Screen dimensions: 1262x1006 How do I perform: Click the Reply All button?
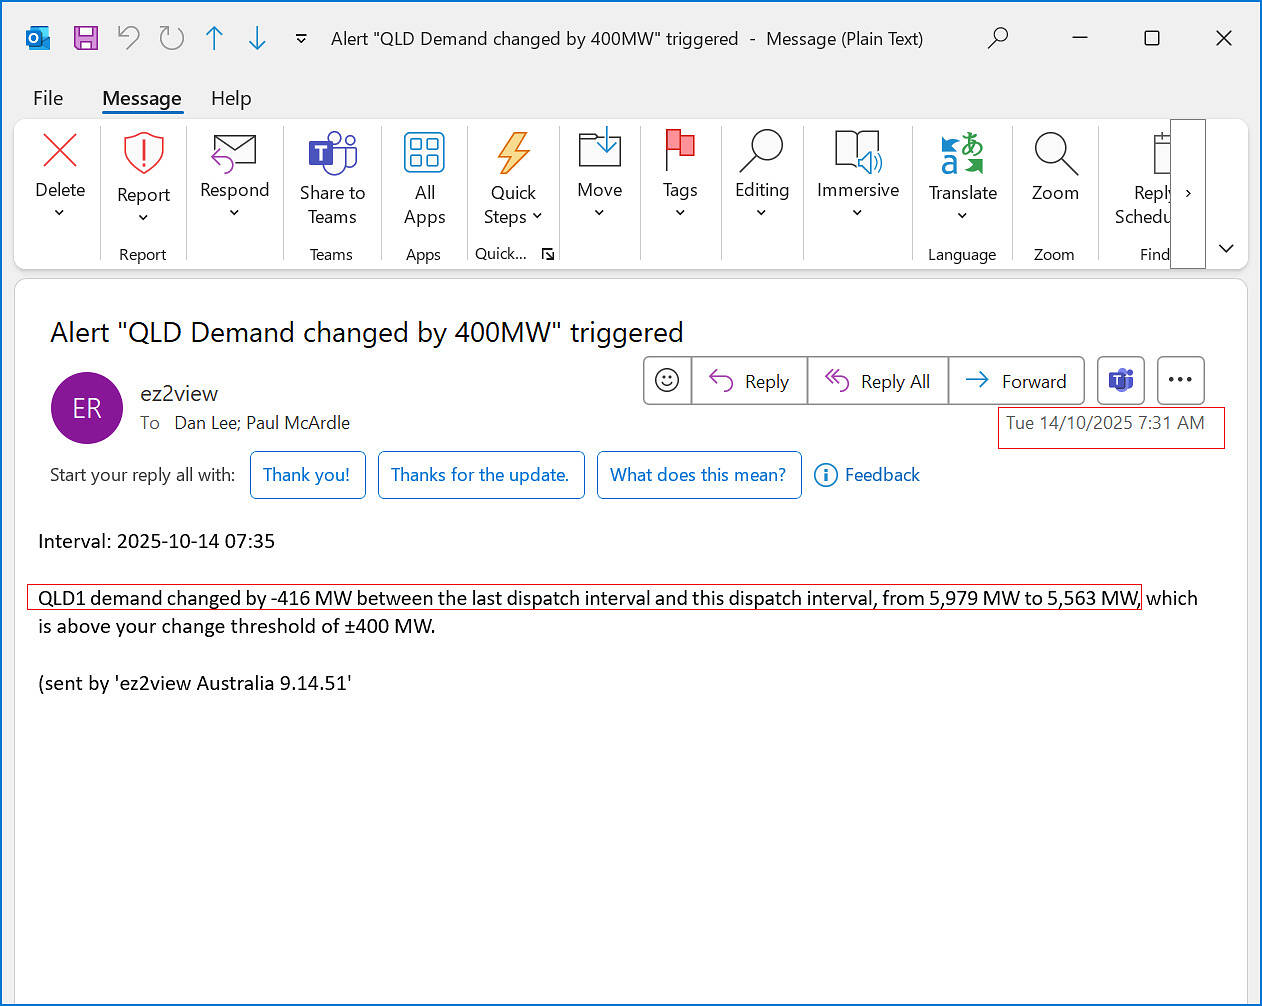tap(877, 381)
